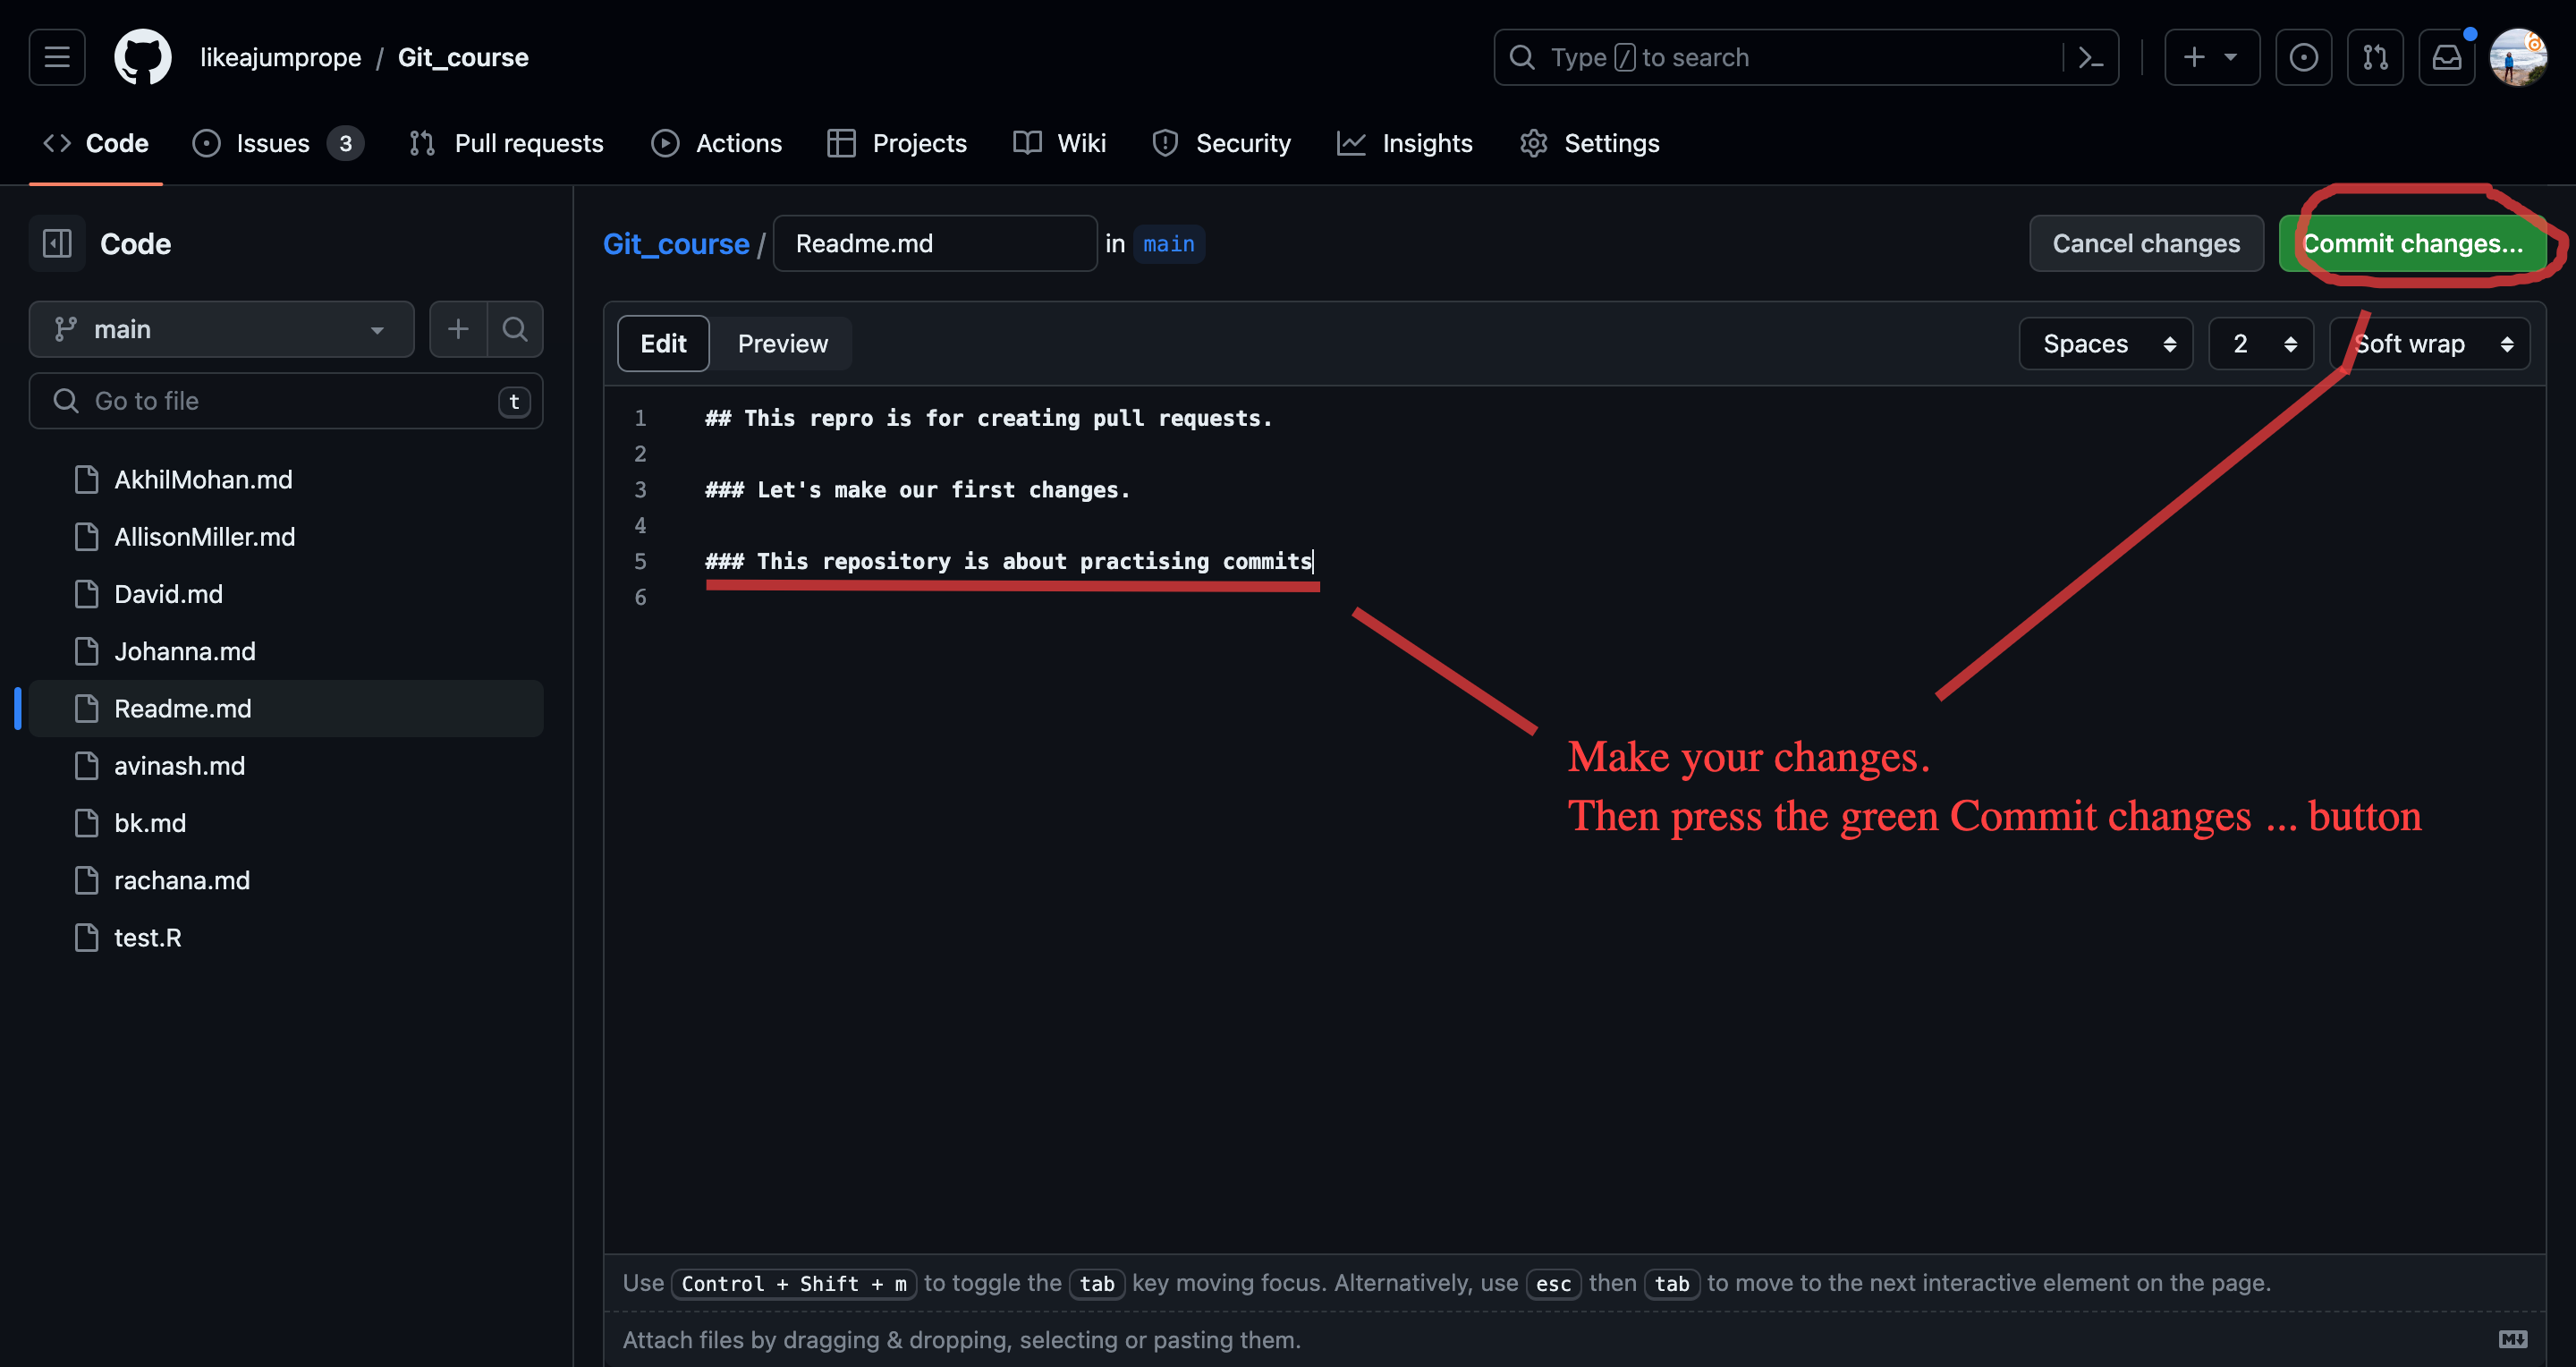This screenshot has width=2576, height=1367.
Task: Click Go to file search box
Action: (284, 401)
